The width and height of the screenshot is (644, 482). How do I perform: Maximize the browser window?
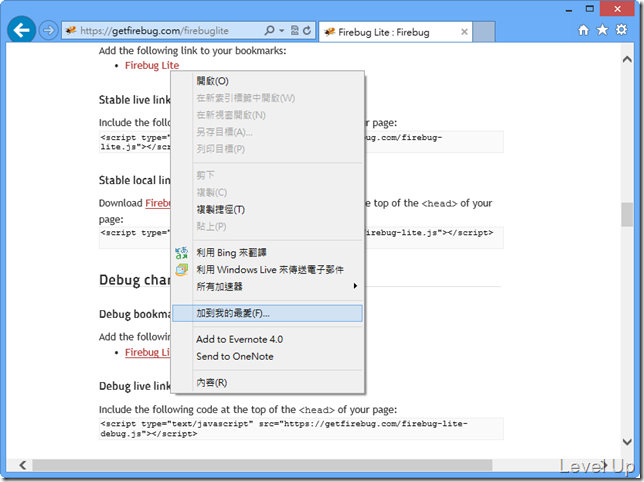coord(590,9)
